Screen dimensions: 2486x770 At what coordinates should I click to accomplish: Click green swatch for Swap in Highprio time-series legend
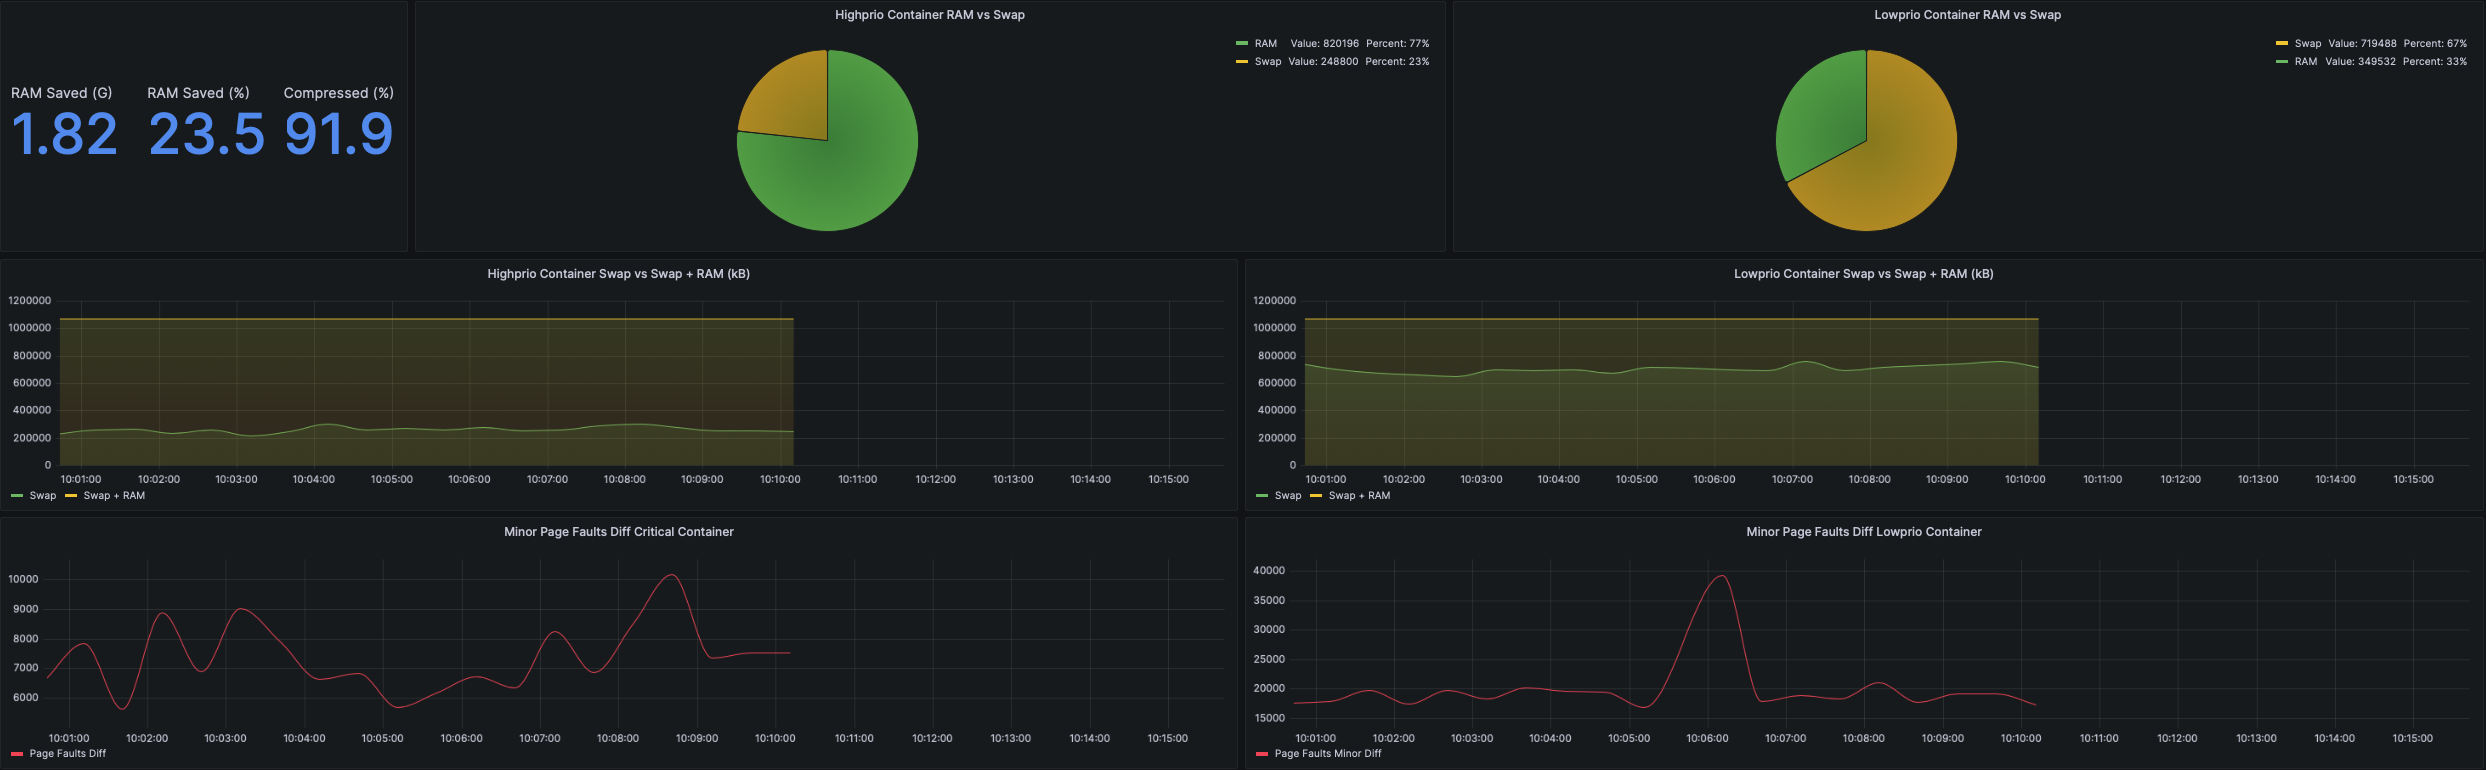pyautogui.click(x=17, y=496)
